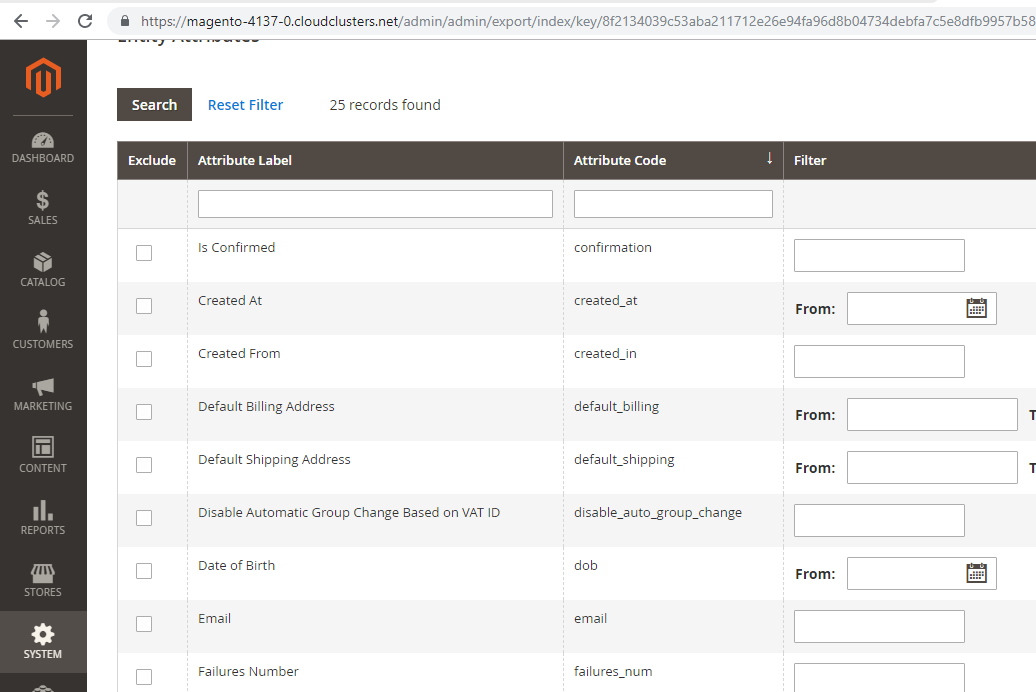
Task: Open calendar picker for Date of Birth
Action: (976, 573)
